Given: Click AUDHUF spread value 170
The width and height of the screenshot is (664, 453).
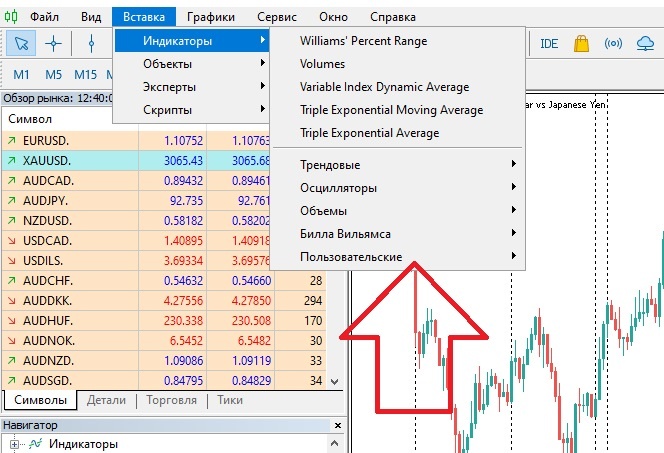Looking at the screenshot, I should (x=313, y=320).
